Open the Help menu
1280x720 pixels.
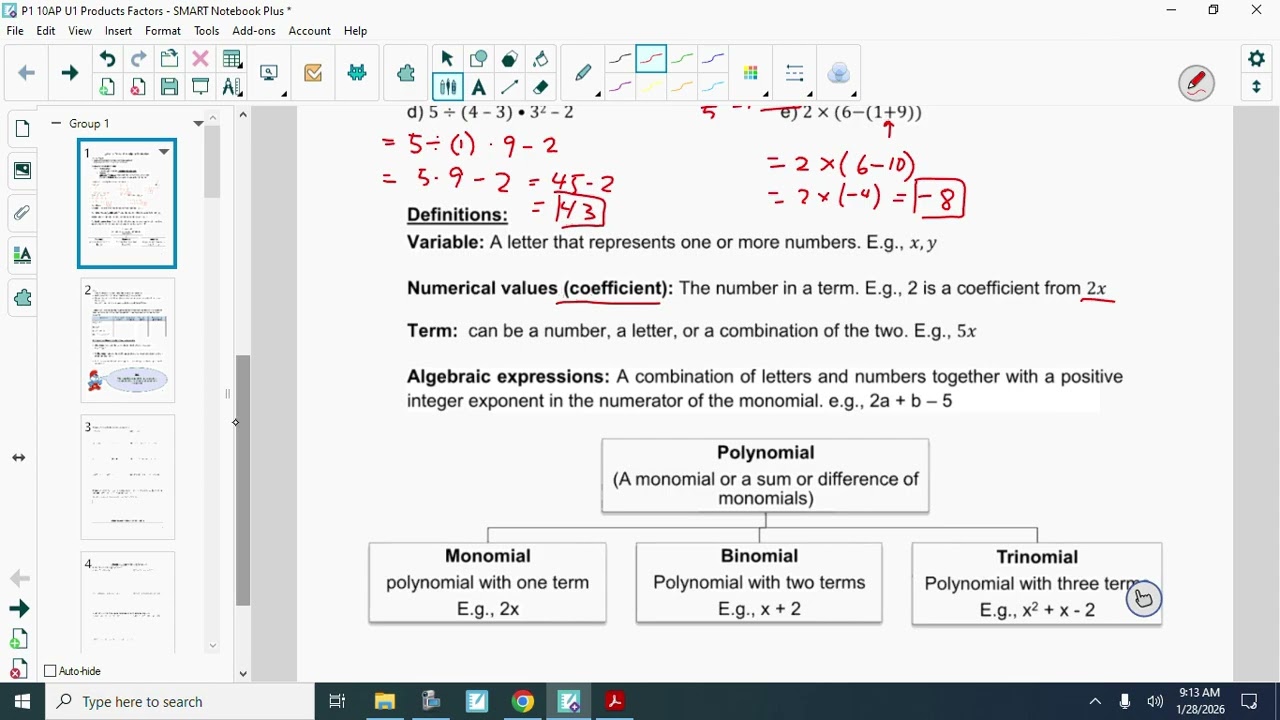click(355, 31)
